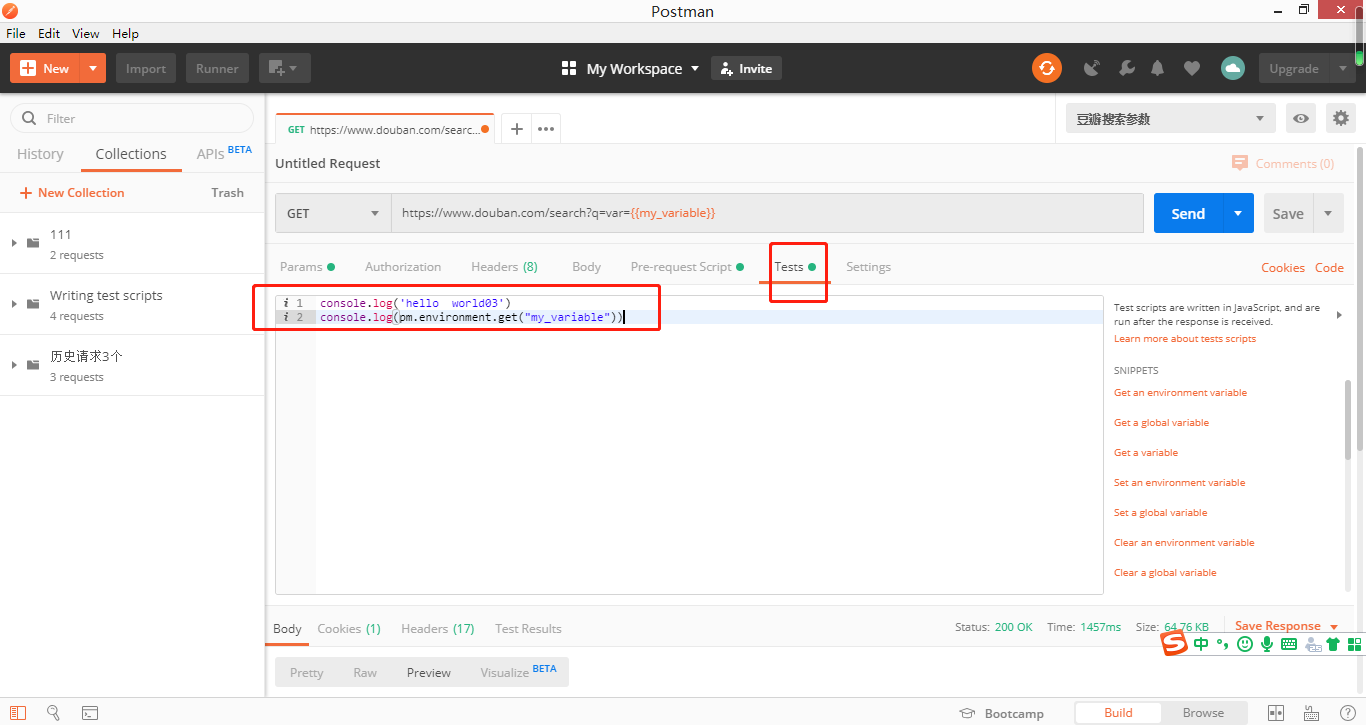Click the Send button

[x=1188, y=213]
